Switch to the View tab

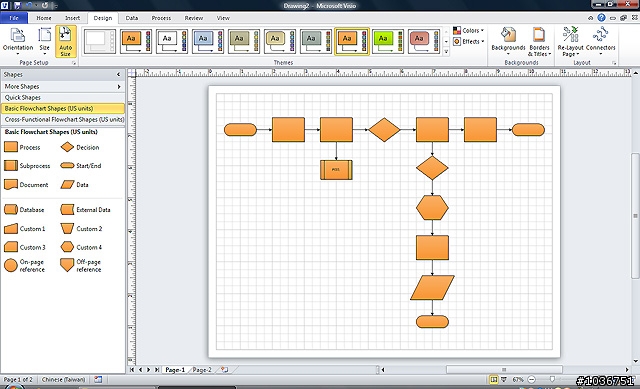point(223,18)
